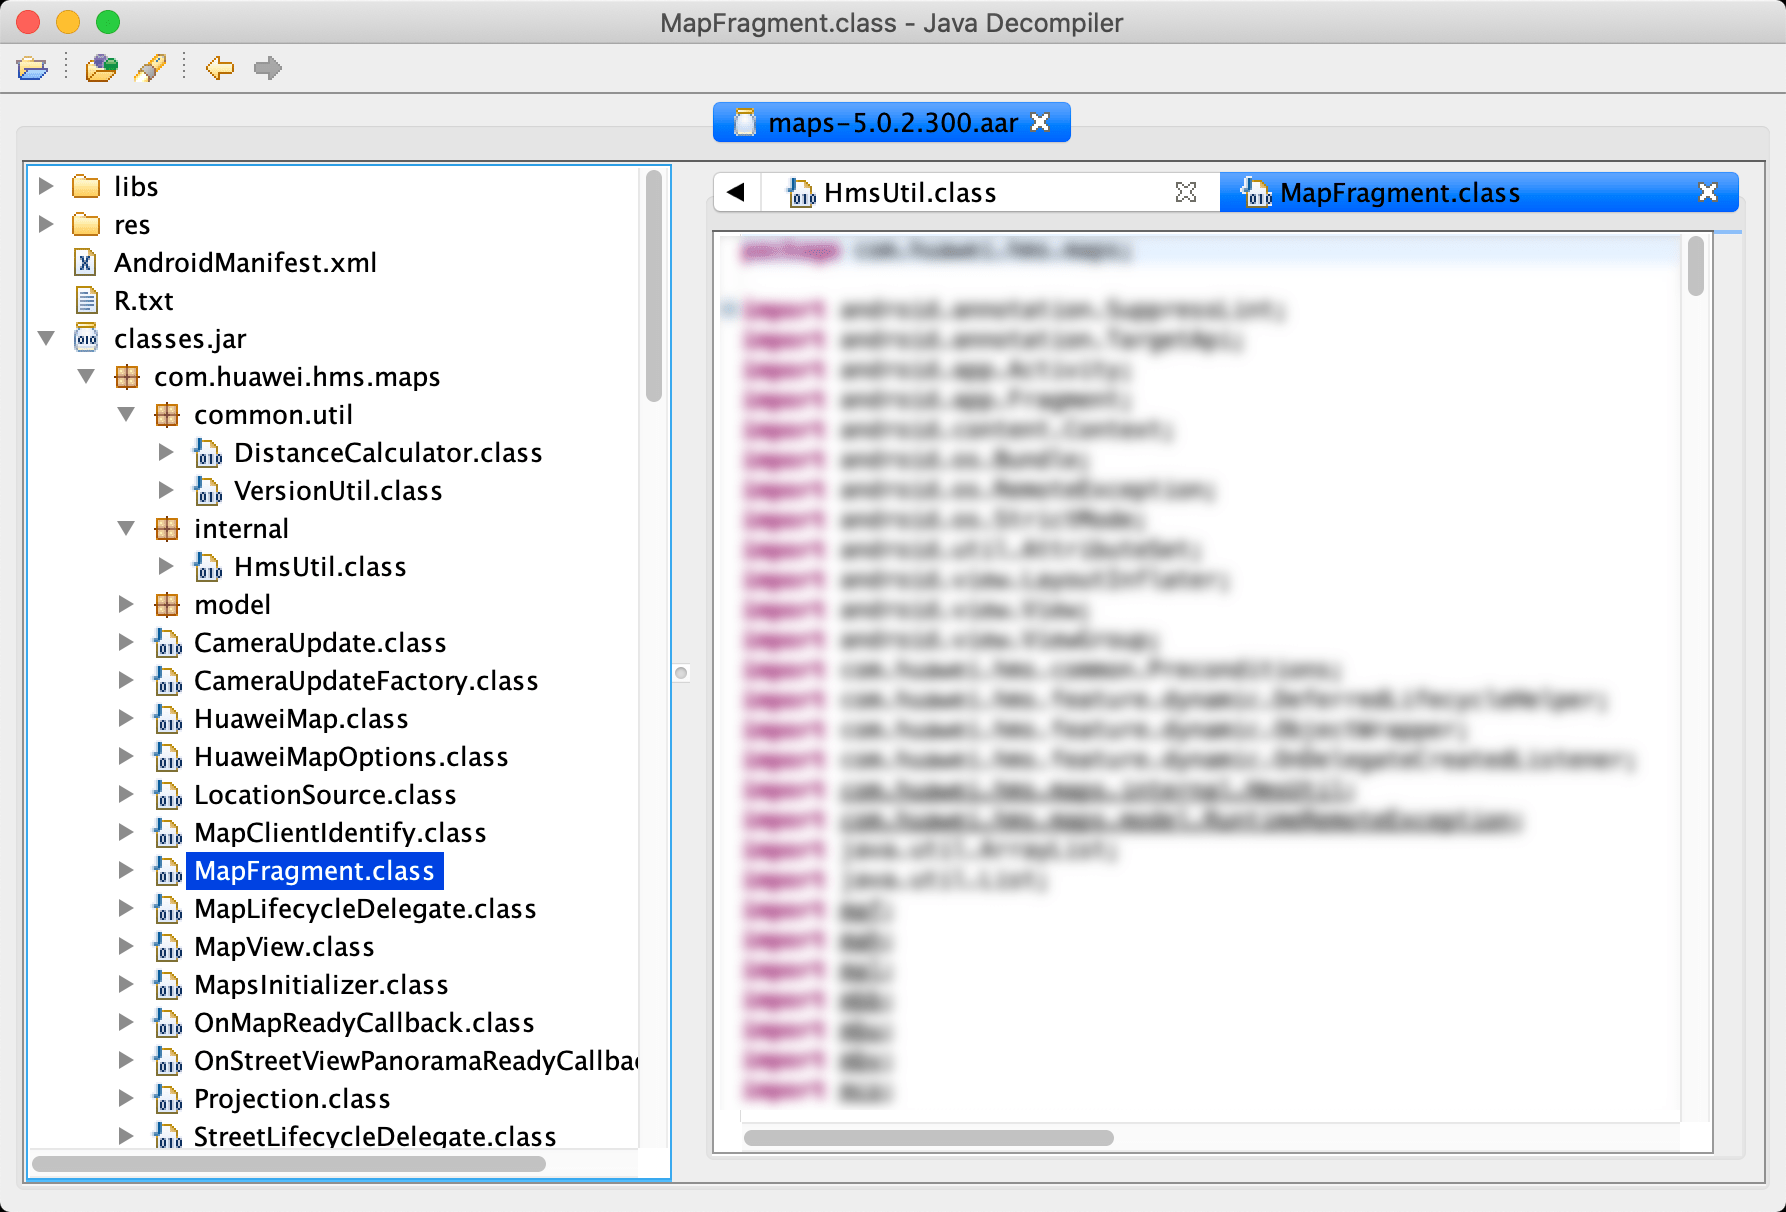This screenshot has width=1786, height=1212.
Task: Select HuaweiMapOptions.class in the tree
Action: click(x=351, y=757)
